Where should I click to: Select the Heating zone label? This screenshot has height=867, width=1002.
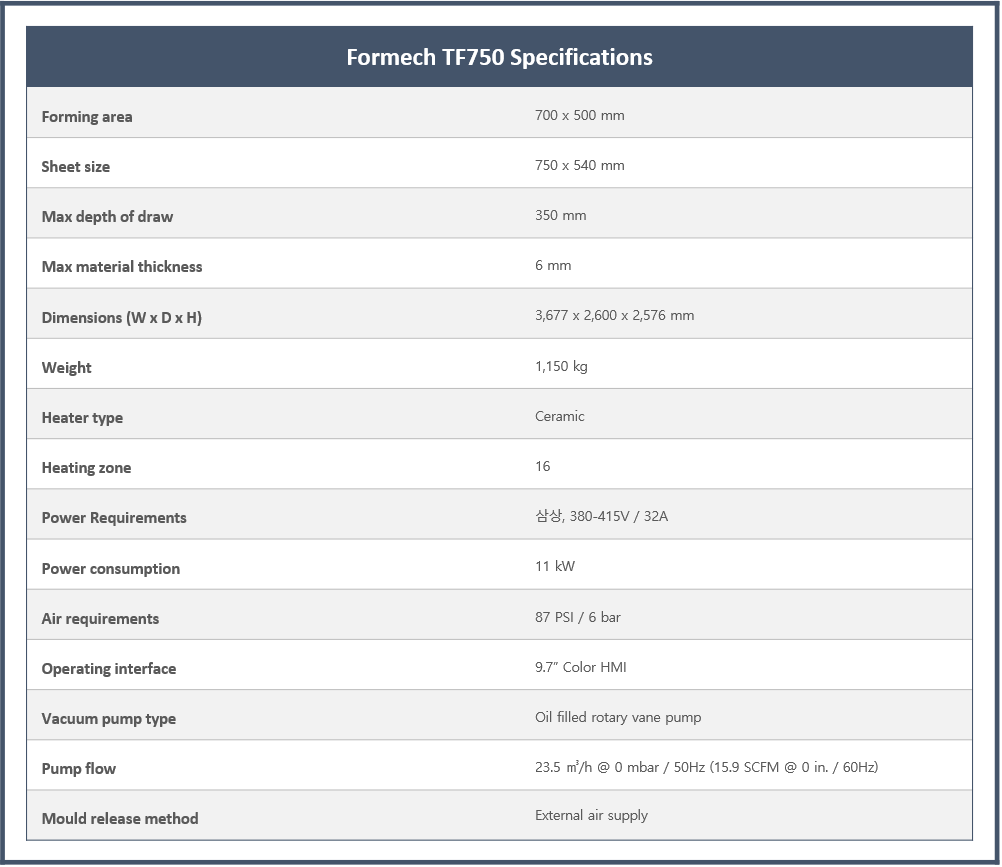click(86, 468)
